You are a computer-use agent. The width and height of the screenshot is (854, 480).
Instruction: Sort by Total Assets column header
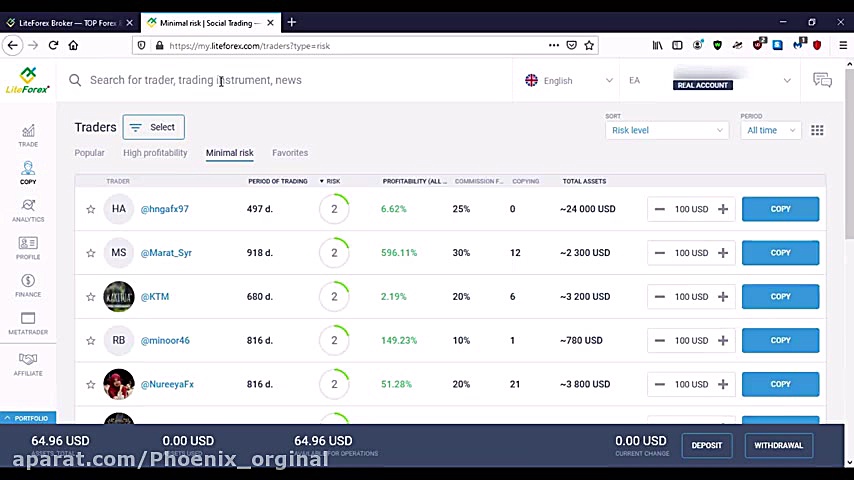584,181
